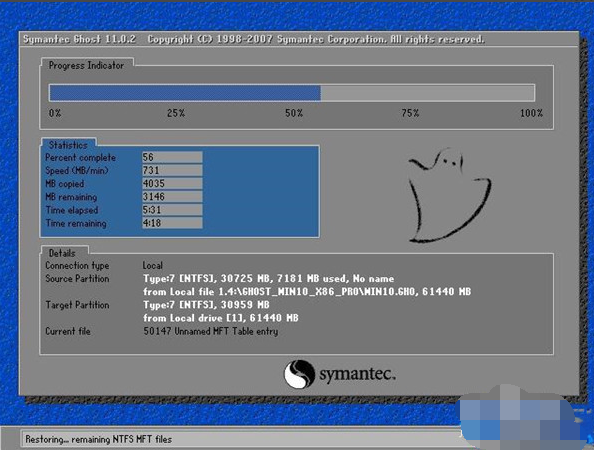The height and width of the screenshot is (450, 594).
Task: Click the Symantec wordmark text
Action: [358, 374]
